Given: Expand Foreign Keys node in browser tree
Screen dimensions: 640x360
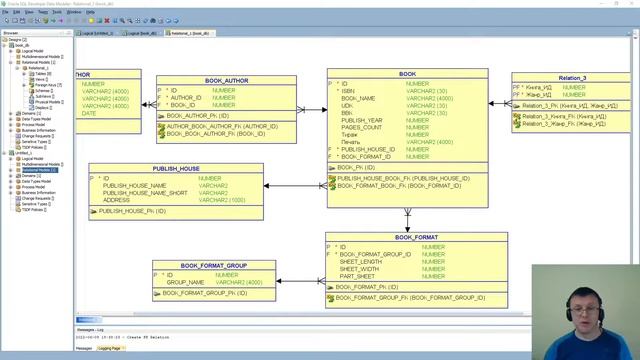Looking at the screenshot, I should (24, 85).
